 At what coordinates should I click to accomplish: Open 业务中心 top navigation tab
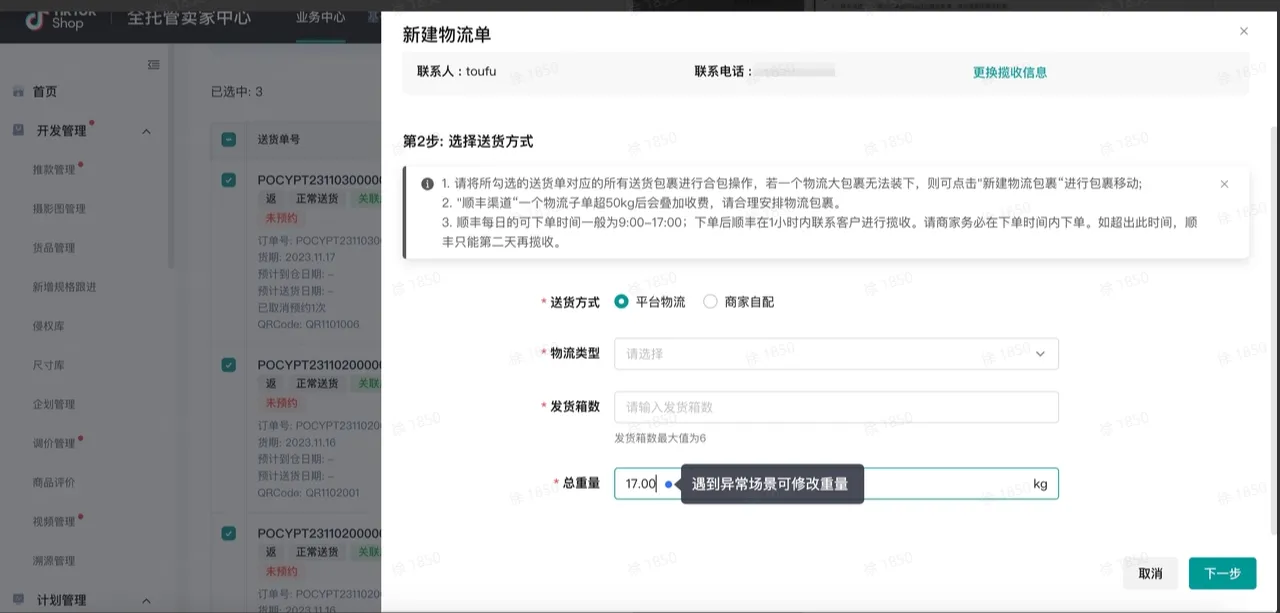[320, 18]
